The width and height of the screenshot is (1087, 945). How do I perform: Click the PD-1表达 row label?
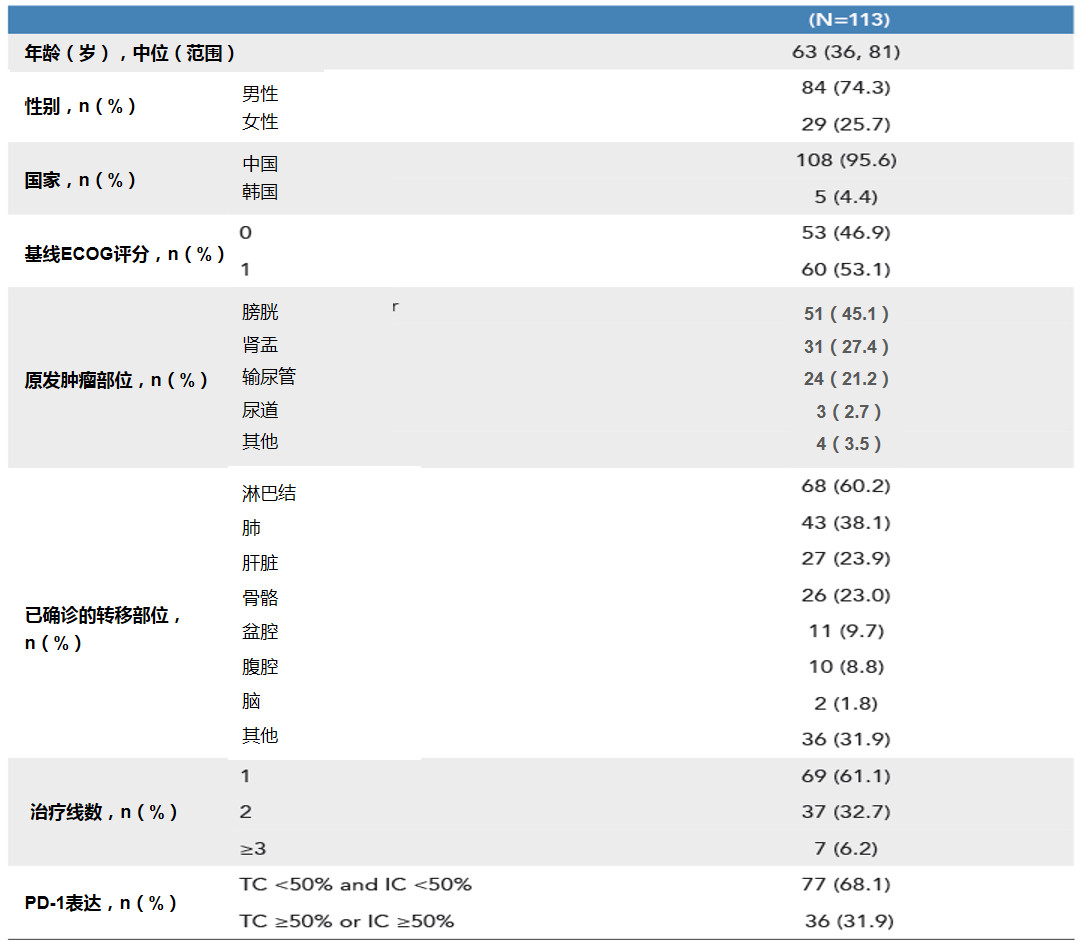click(101, 903)
